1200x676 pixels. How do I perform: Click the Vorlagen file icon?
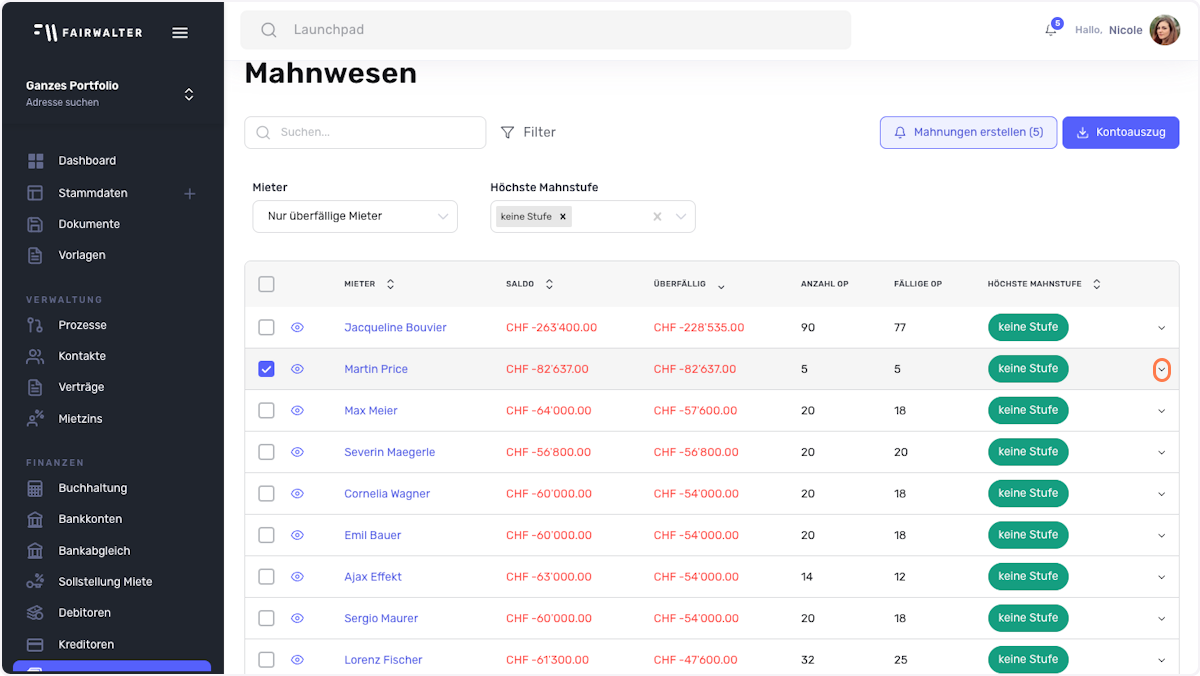point(36,255)
